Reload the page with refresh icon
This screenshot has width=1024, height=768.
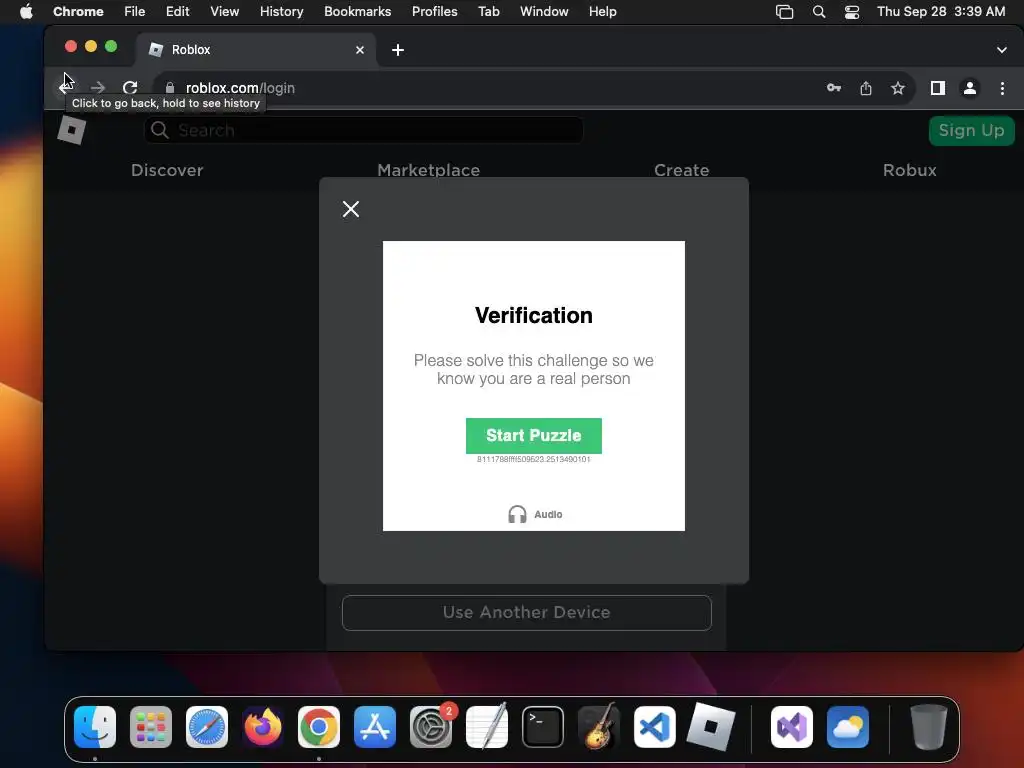click(130, 88)
